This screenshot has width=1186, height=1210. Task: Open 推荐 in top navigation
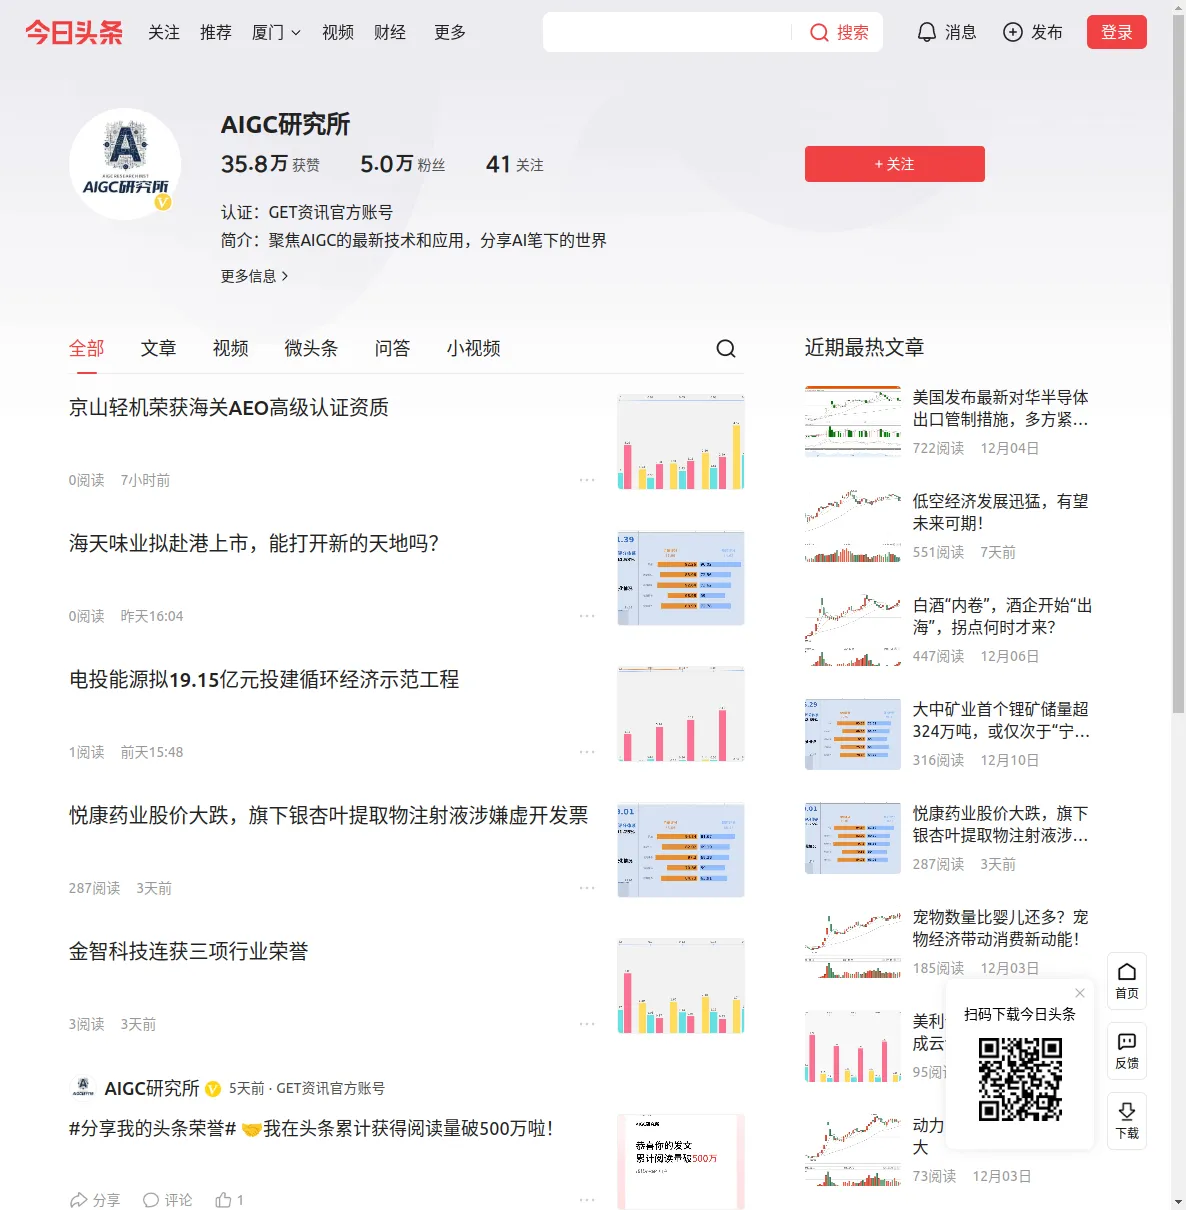pyautogui.click(x=216, y=33)
